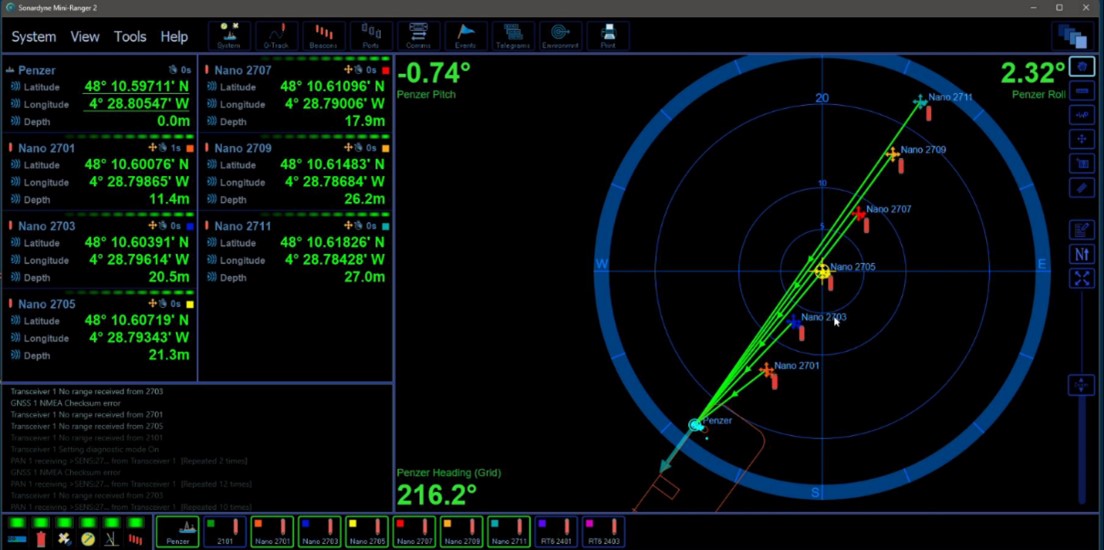Click the Events flag icon
This screenshot has height=550, width=1104.
point(466,36)
